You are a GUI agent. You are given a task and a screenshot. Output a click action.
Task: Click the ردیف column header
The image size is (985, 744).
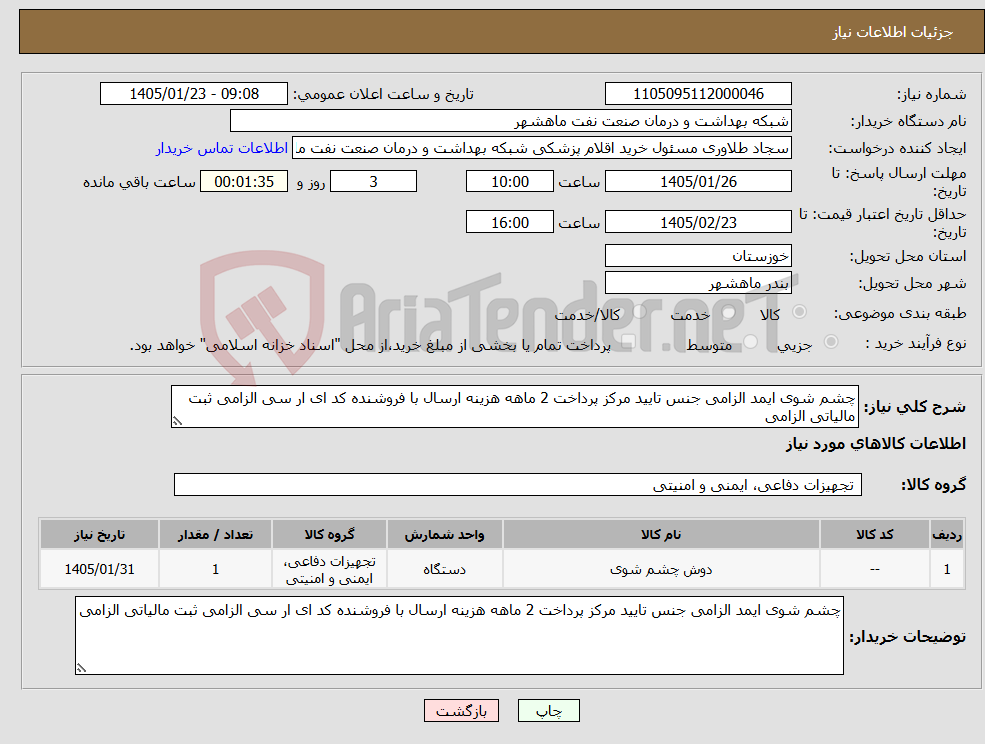(x=947, y=534)
